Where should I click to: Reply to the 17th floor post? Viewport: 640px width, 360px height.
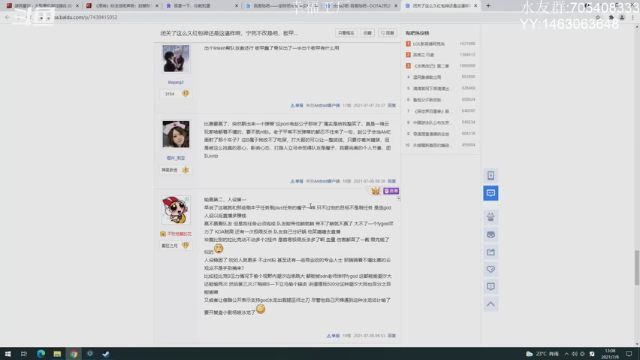click(392, 105)
